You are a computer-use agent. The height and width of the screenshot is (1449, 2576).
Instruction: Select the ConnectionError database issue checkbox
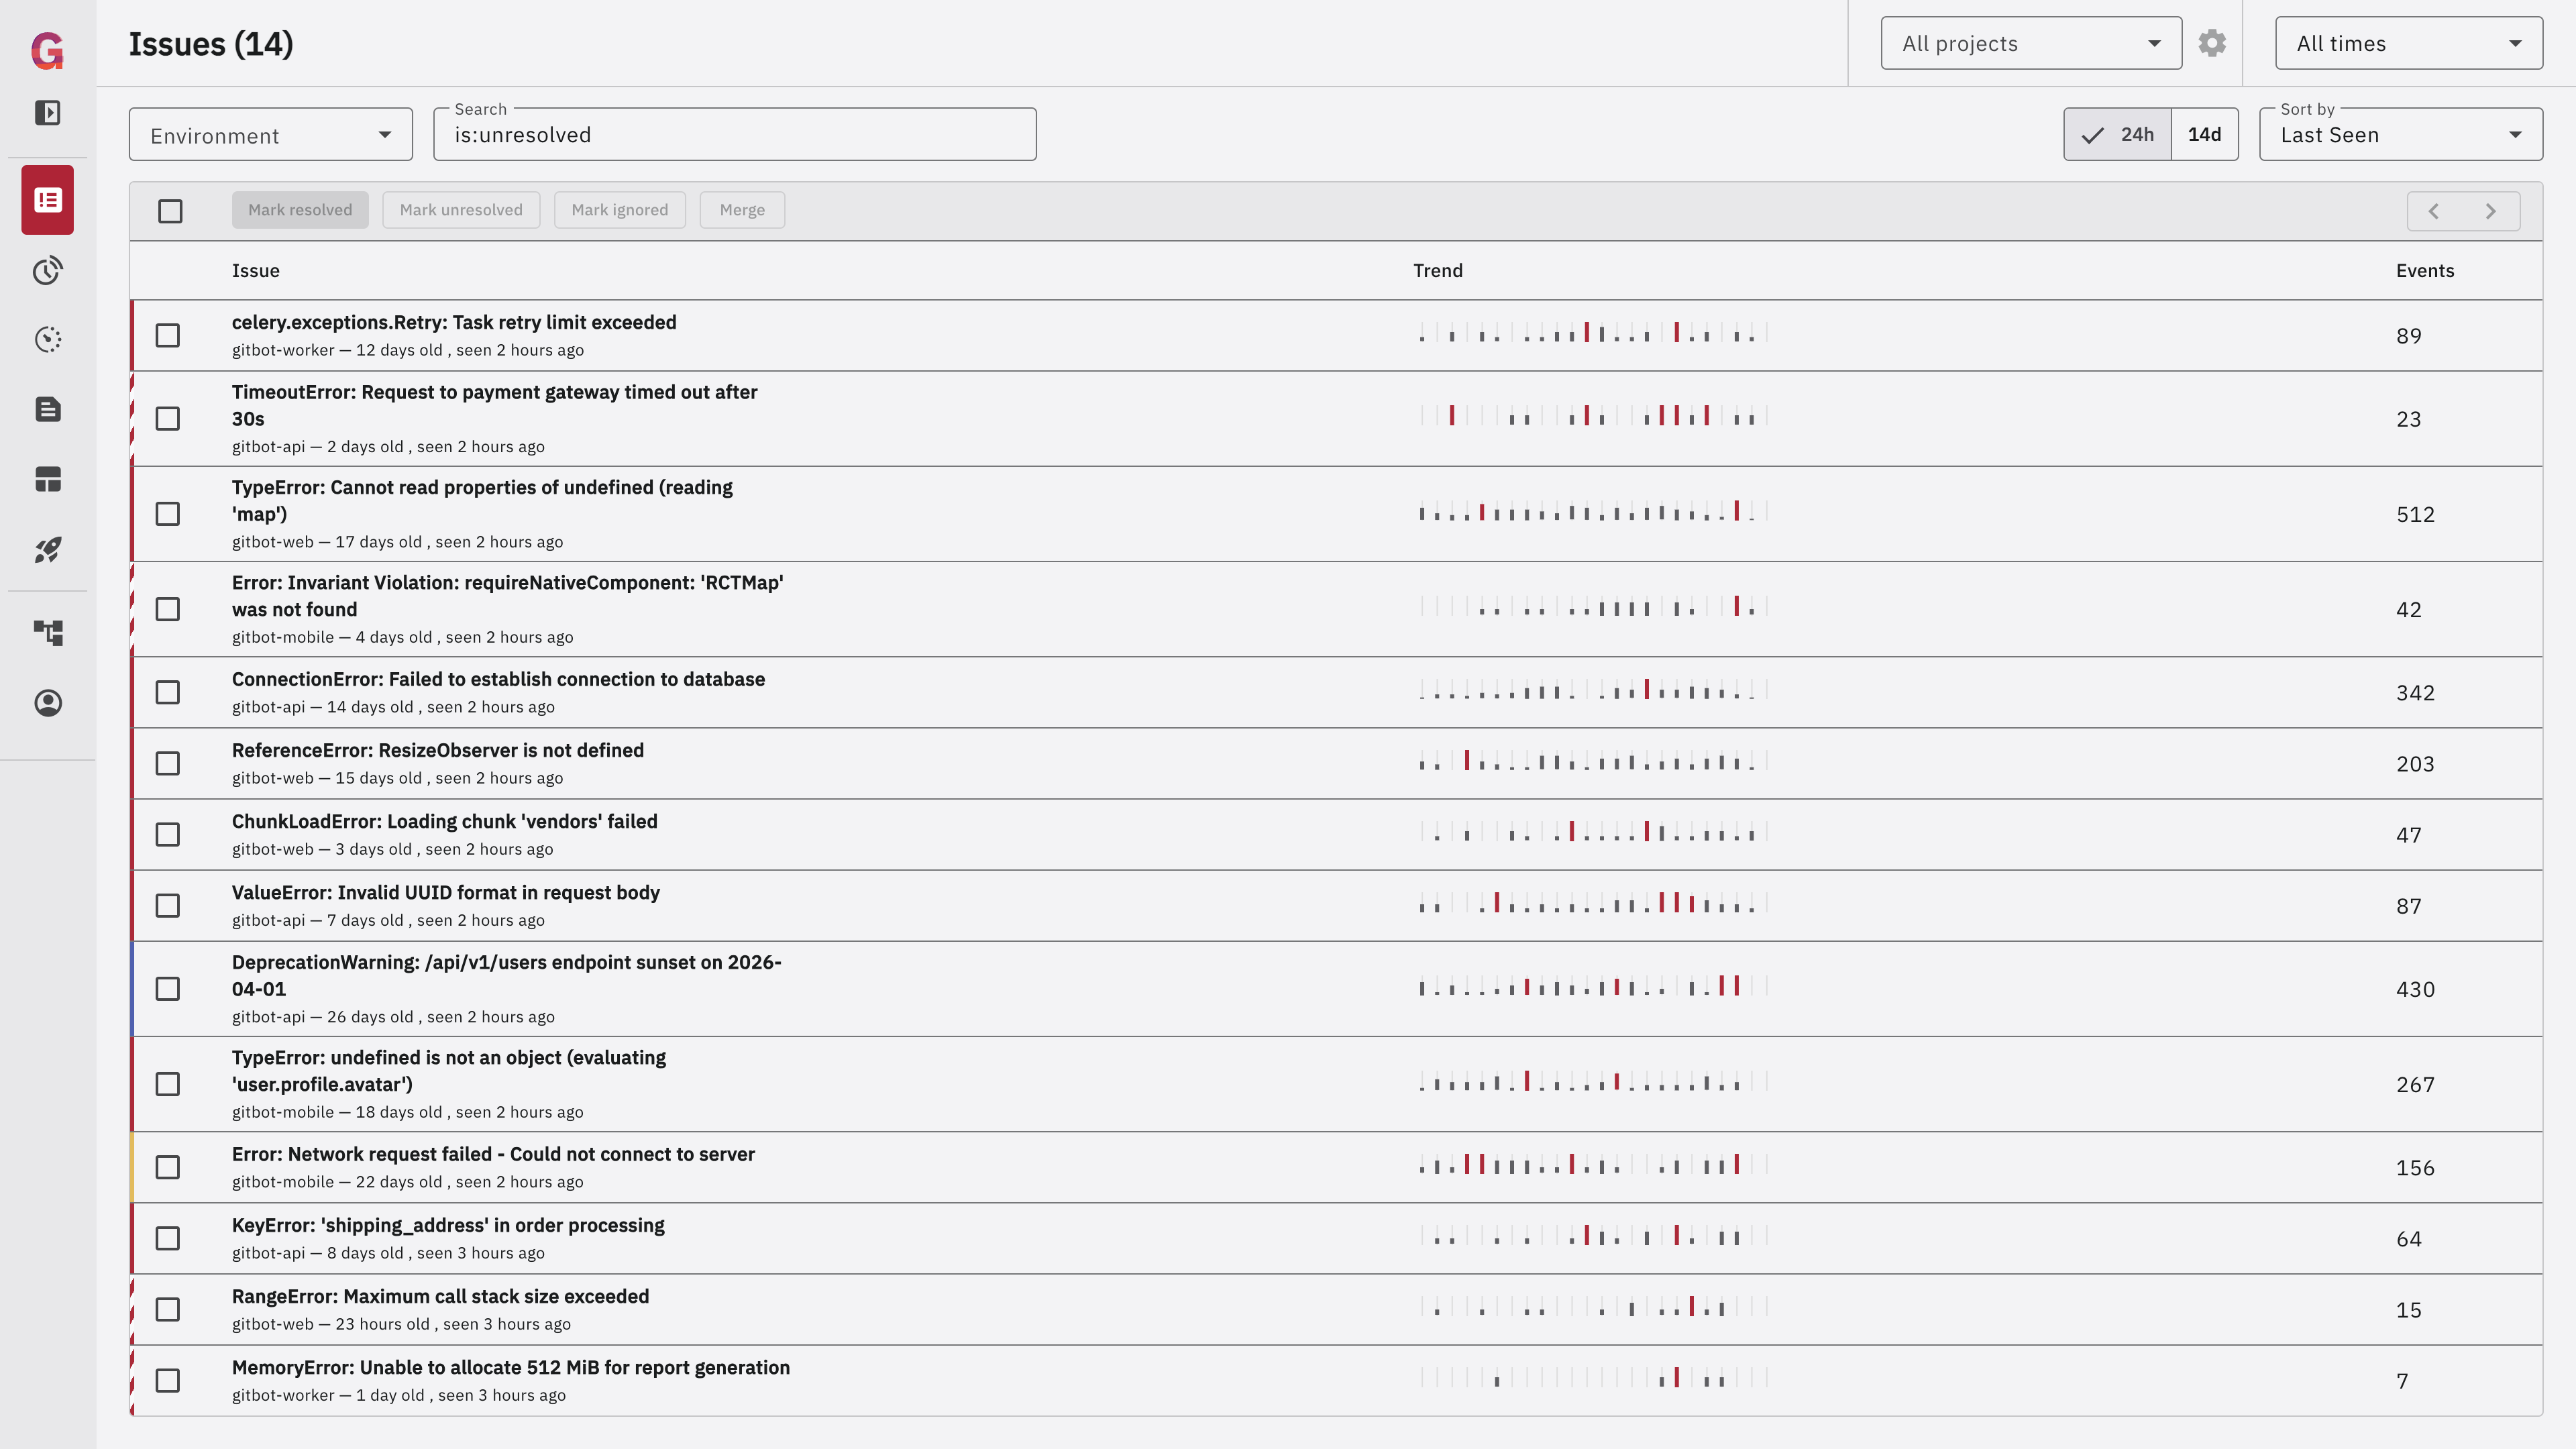(x=167, y=692)
